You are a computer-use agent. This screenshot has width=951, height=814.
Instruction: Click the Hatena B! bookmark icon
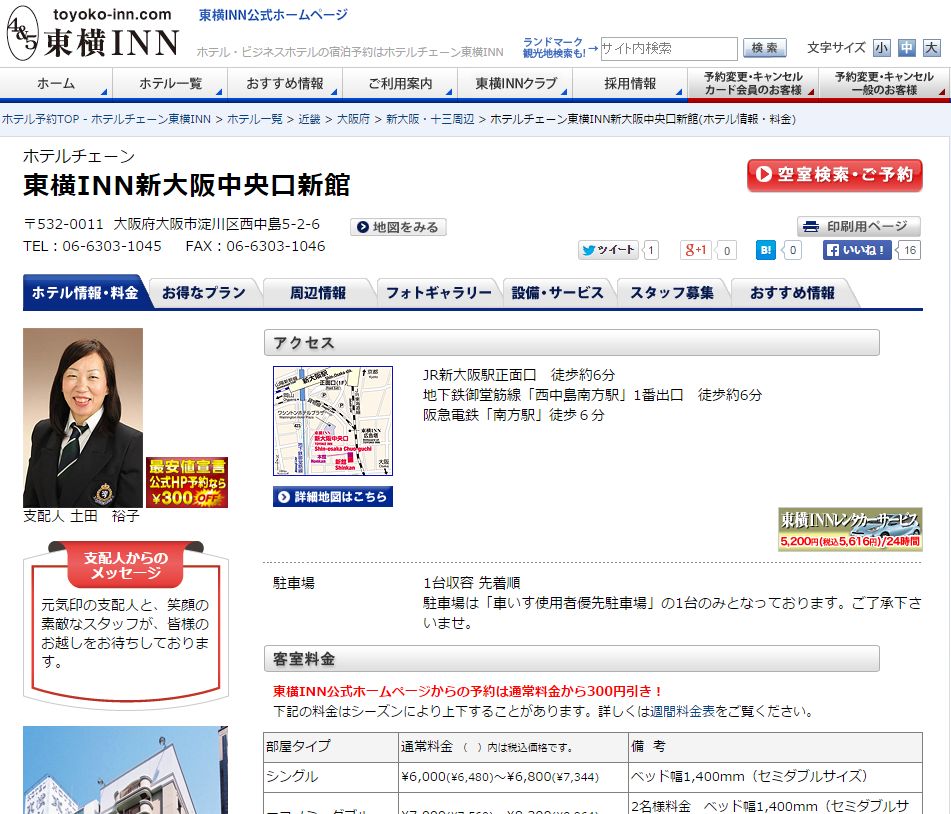click(765, 250)
